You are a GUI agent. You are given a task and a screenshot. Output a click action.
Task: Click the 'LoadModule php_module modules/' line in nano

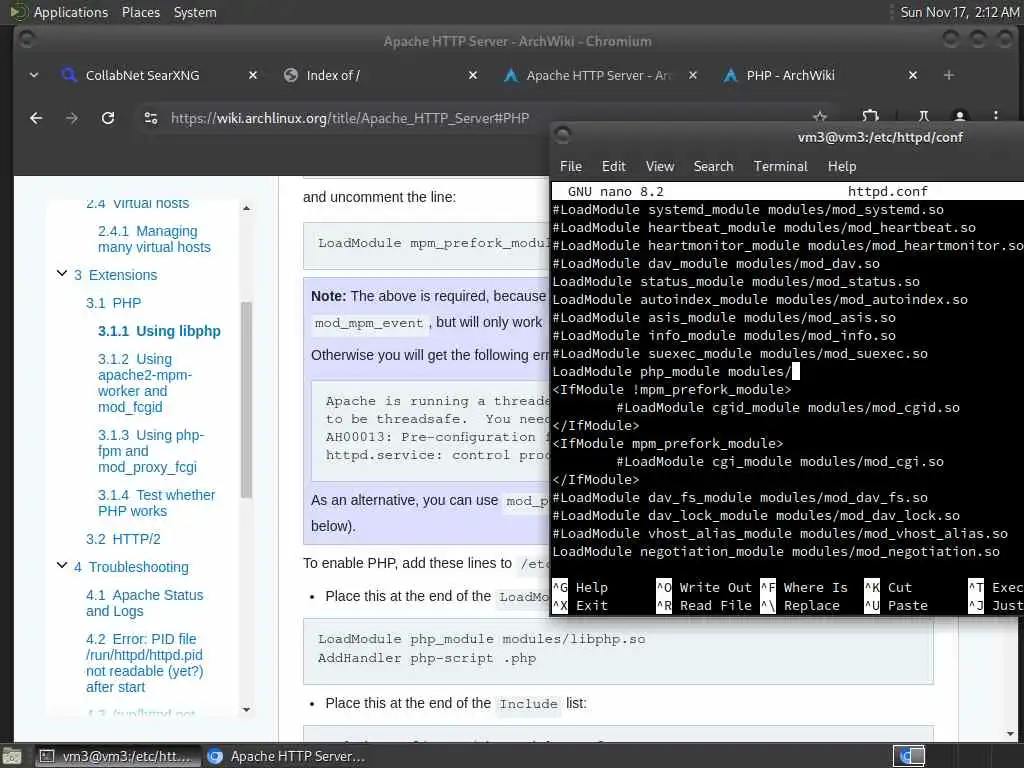[671, 372]
